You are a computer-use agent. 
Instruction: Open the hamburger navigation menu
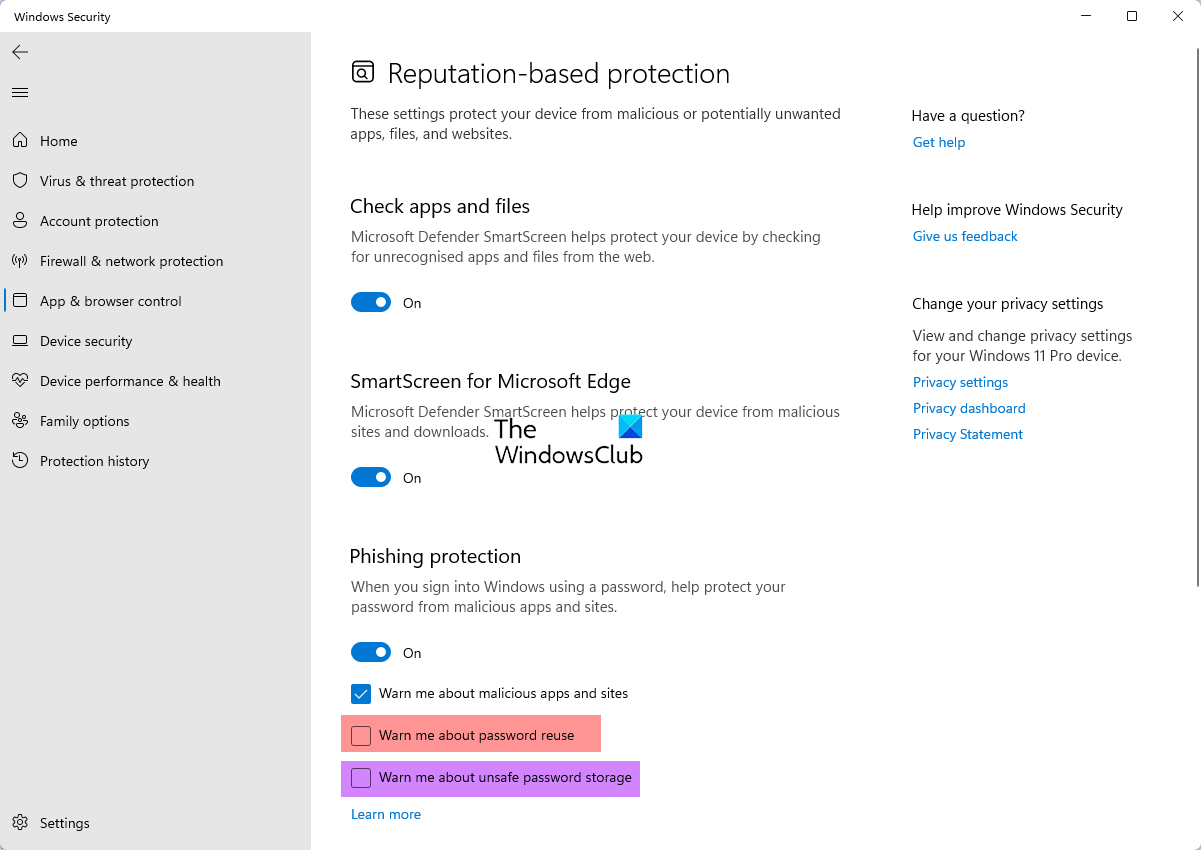pos(20,93)
